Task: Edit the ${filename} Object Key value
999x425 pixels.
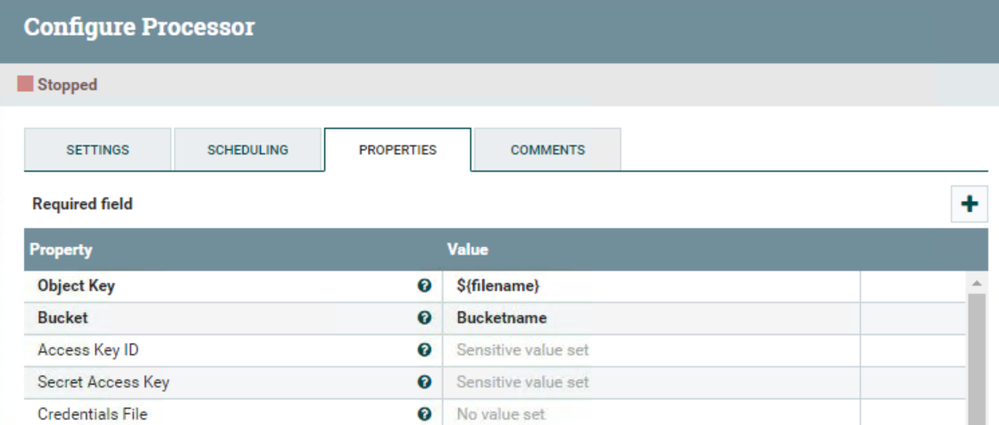Action: pyautogui.click(x=650, y=286)
